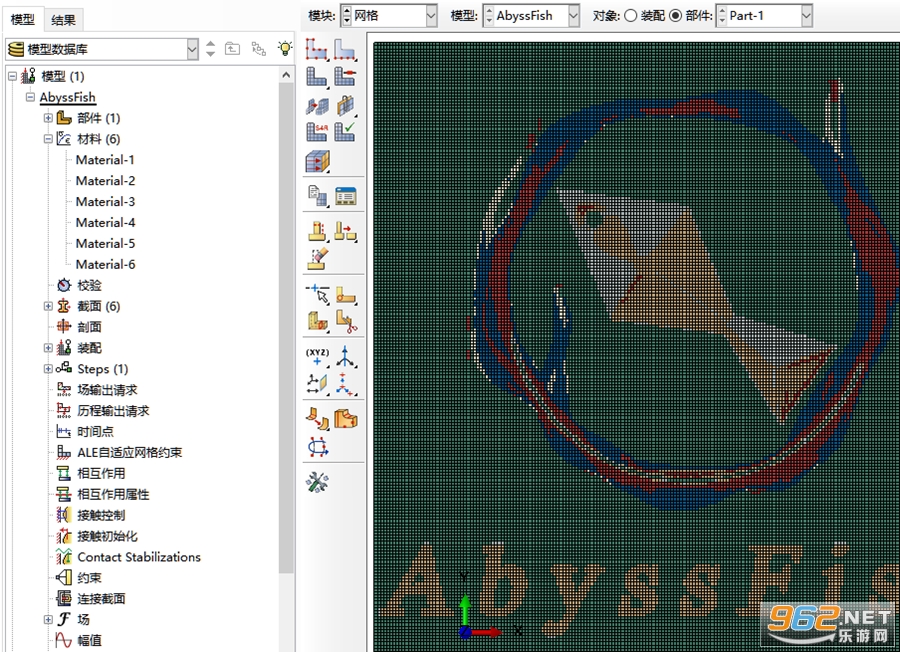Click the scissors remove tool

coord(346,321)
